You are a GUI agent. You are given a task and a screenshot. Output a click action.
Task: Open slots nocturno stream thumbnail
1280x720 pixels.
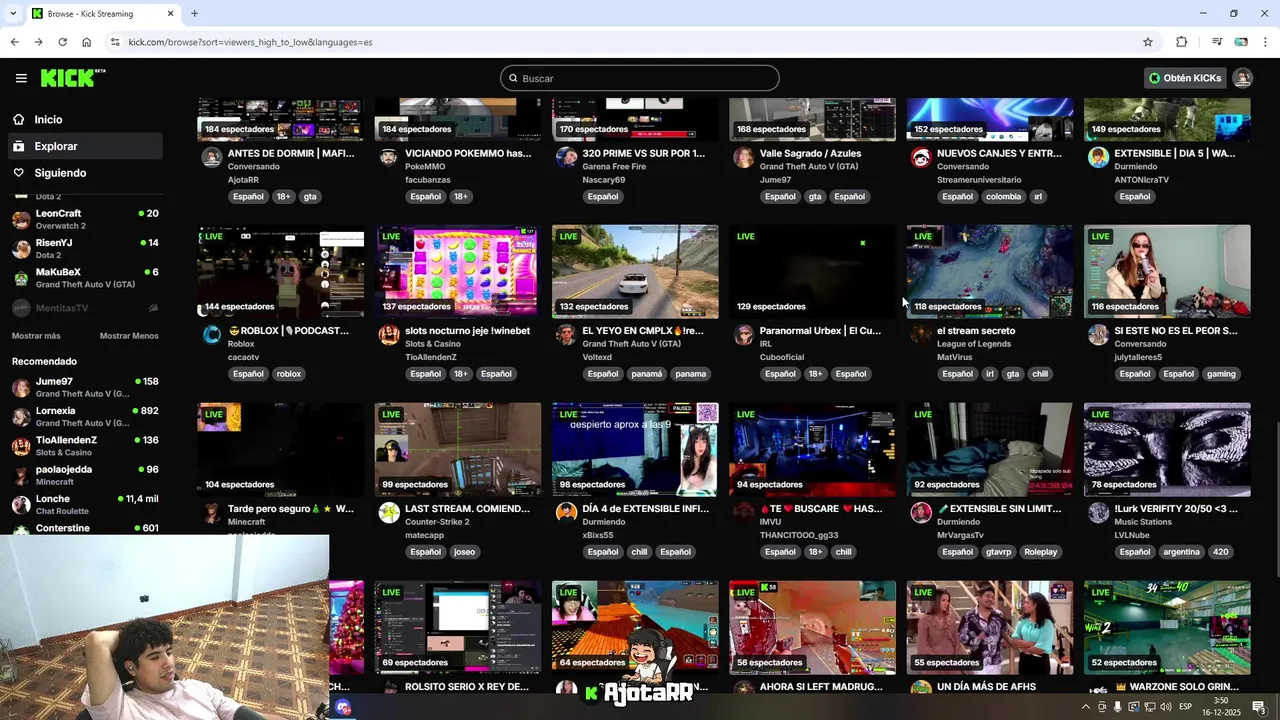[x=458, y=272]
